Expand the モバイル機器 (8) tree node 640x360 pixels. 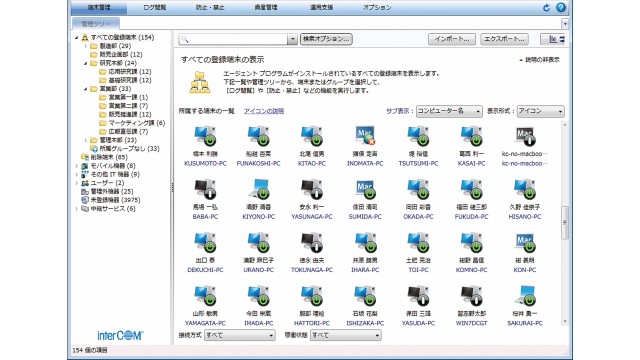76,166
